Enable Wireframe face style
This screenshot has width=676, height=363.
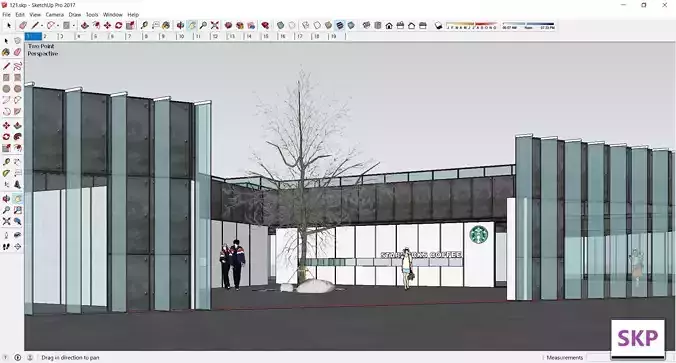306,25
